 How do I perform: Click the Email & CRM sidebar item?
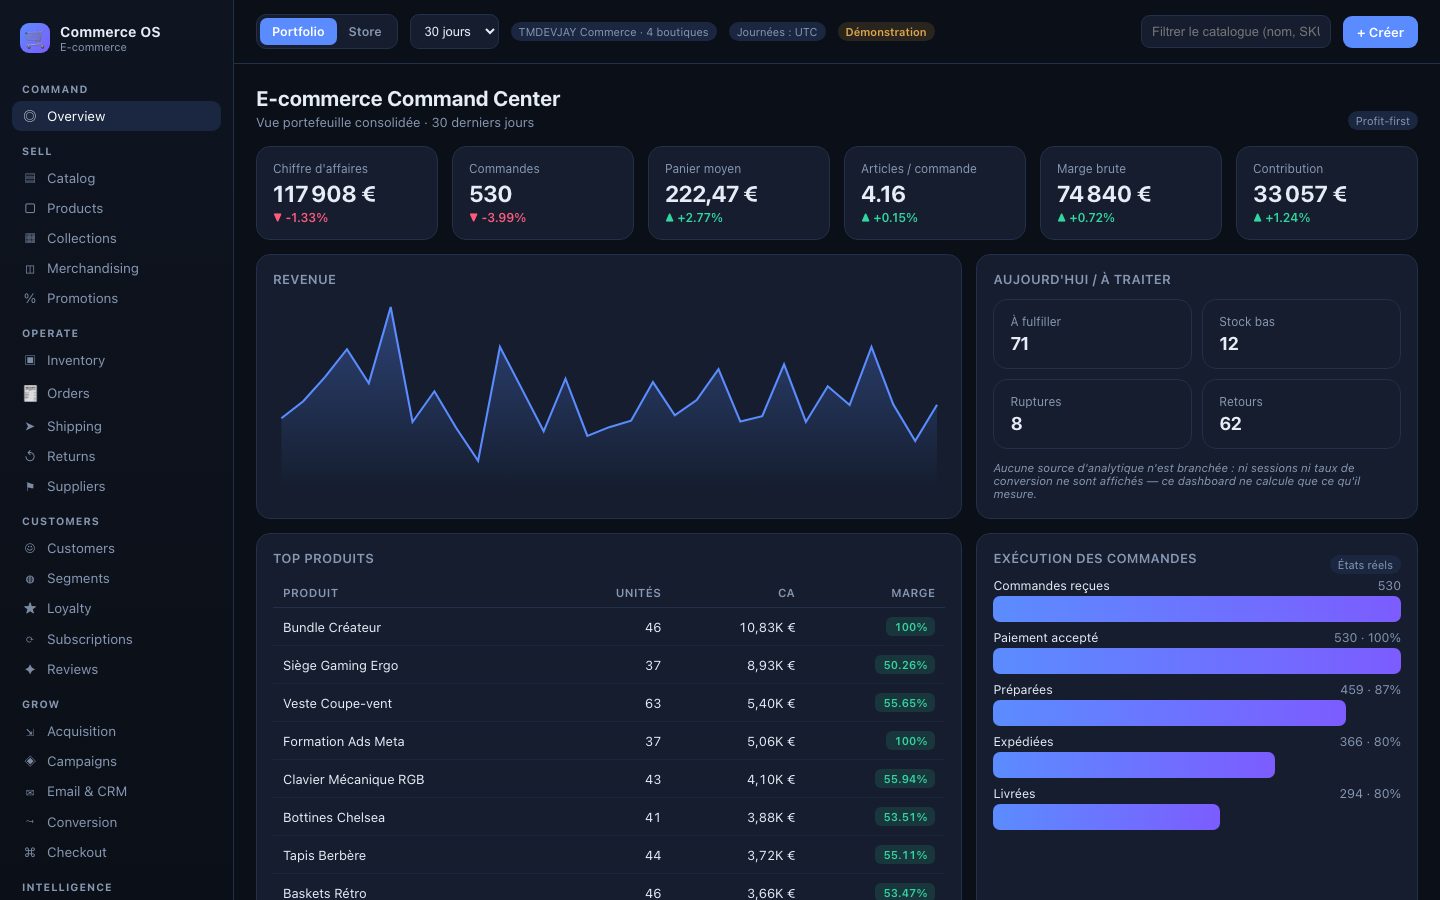pos(116,791)
